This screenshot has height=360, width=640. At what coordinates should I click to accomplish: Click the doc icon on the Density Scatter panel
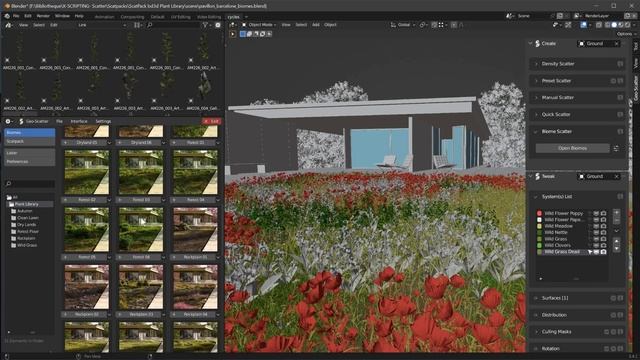point(620,64)
